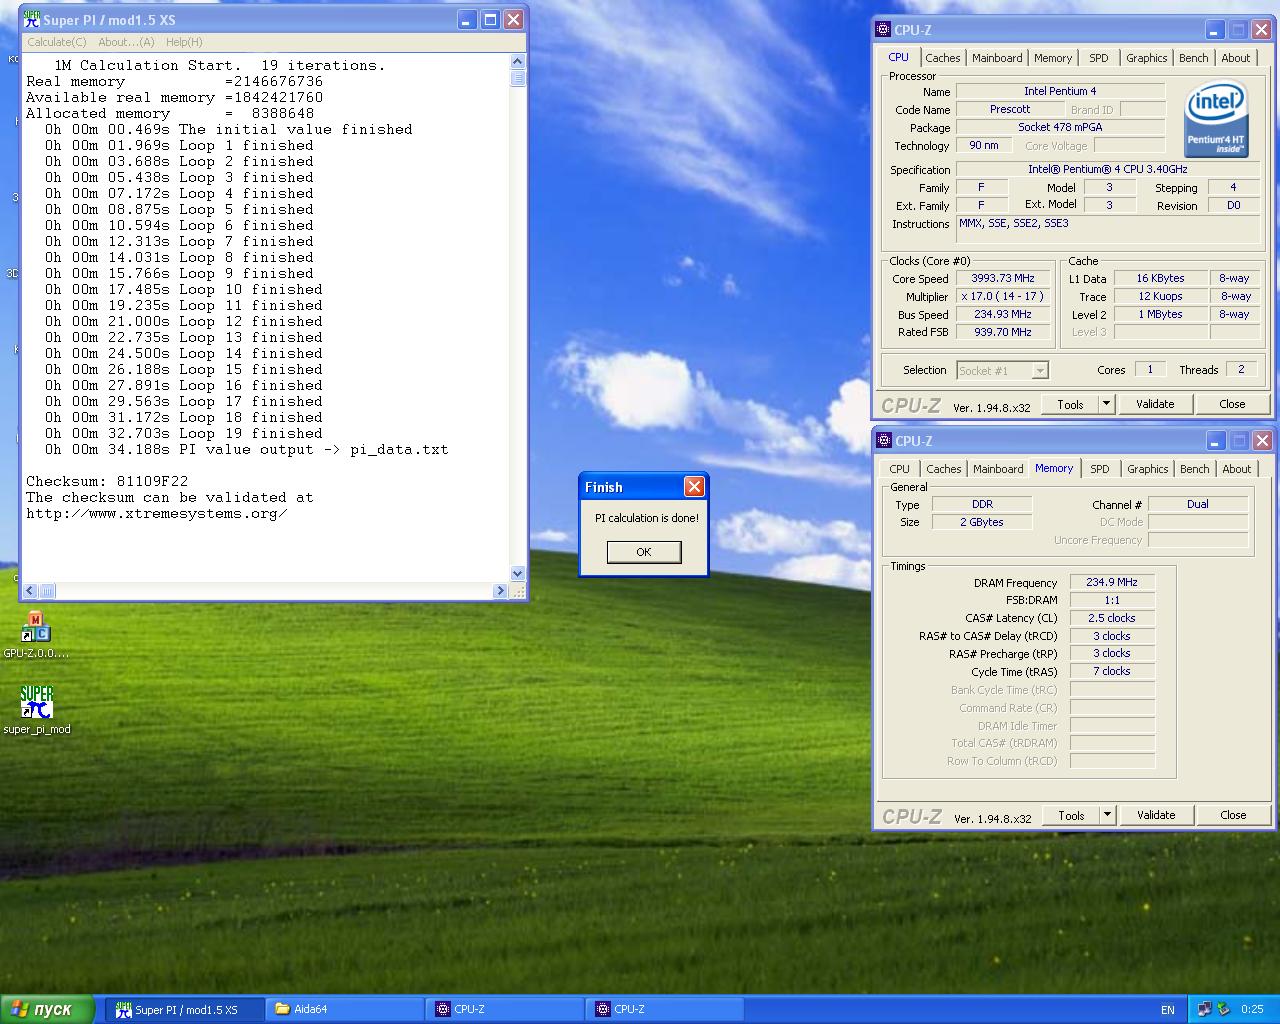Click the CAS# Latency value '2.5 clocks'

[1112, 618]
